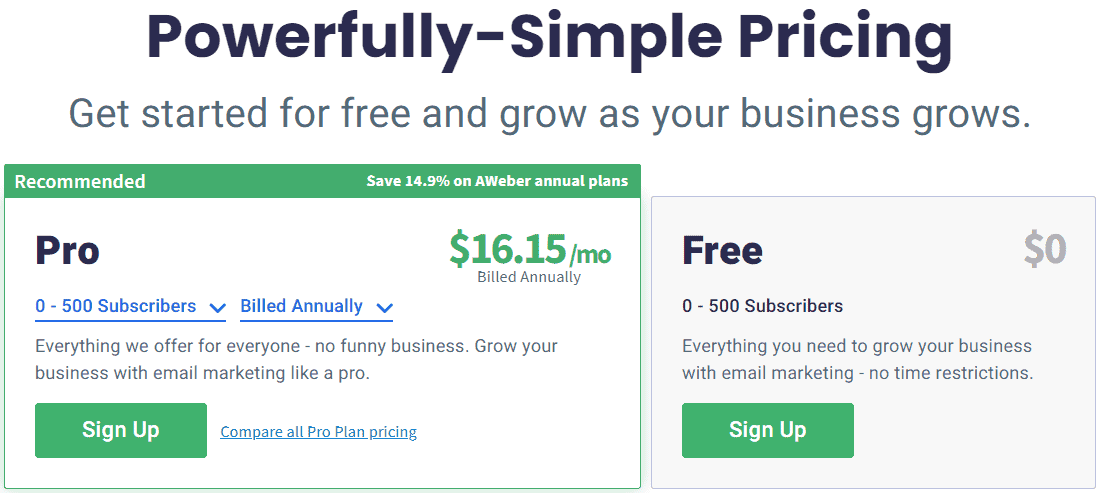Sign up for the Free plan
The width and height of the screenshot is (1100, 493).
(767, 430)
